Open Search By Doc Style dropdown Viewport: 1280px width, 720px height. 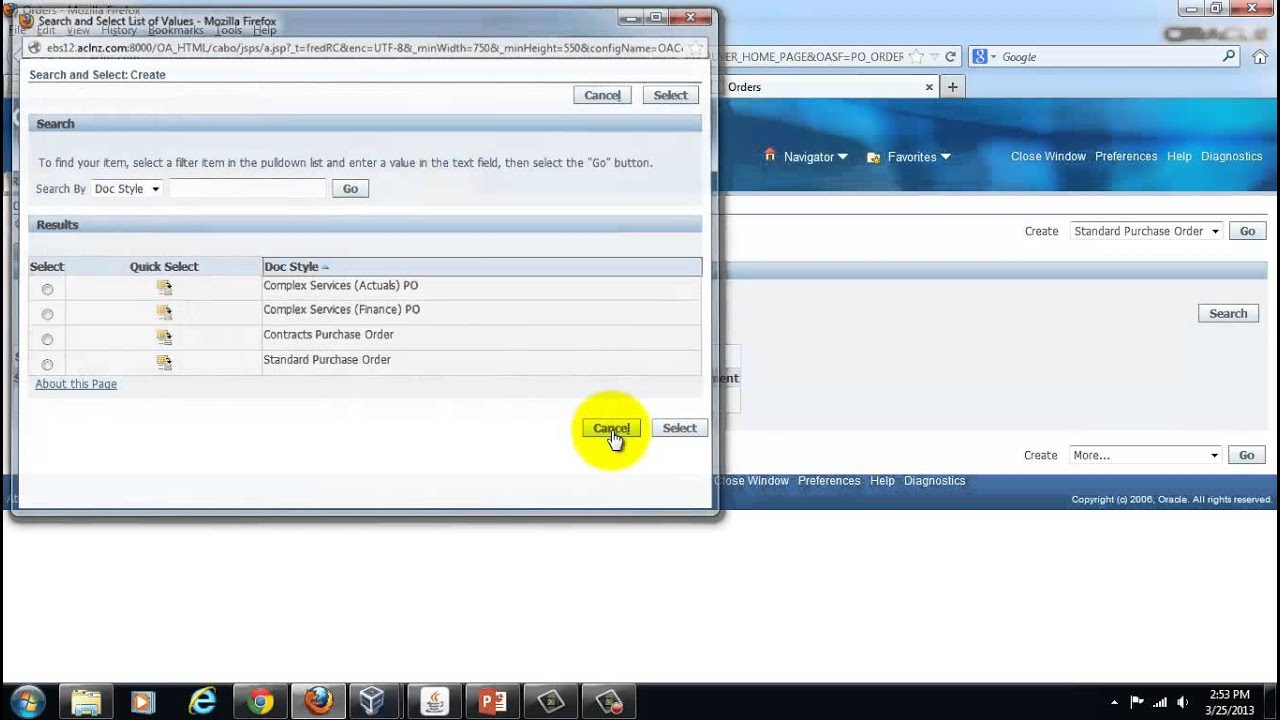coord(127,189)
